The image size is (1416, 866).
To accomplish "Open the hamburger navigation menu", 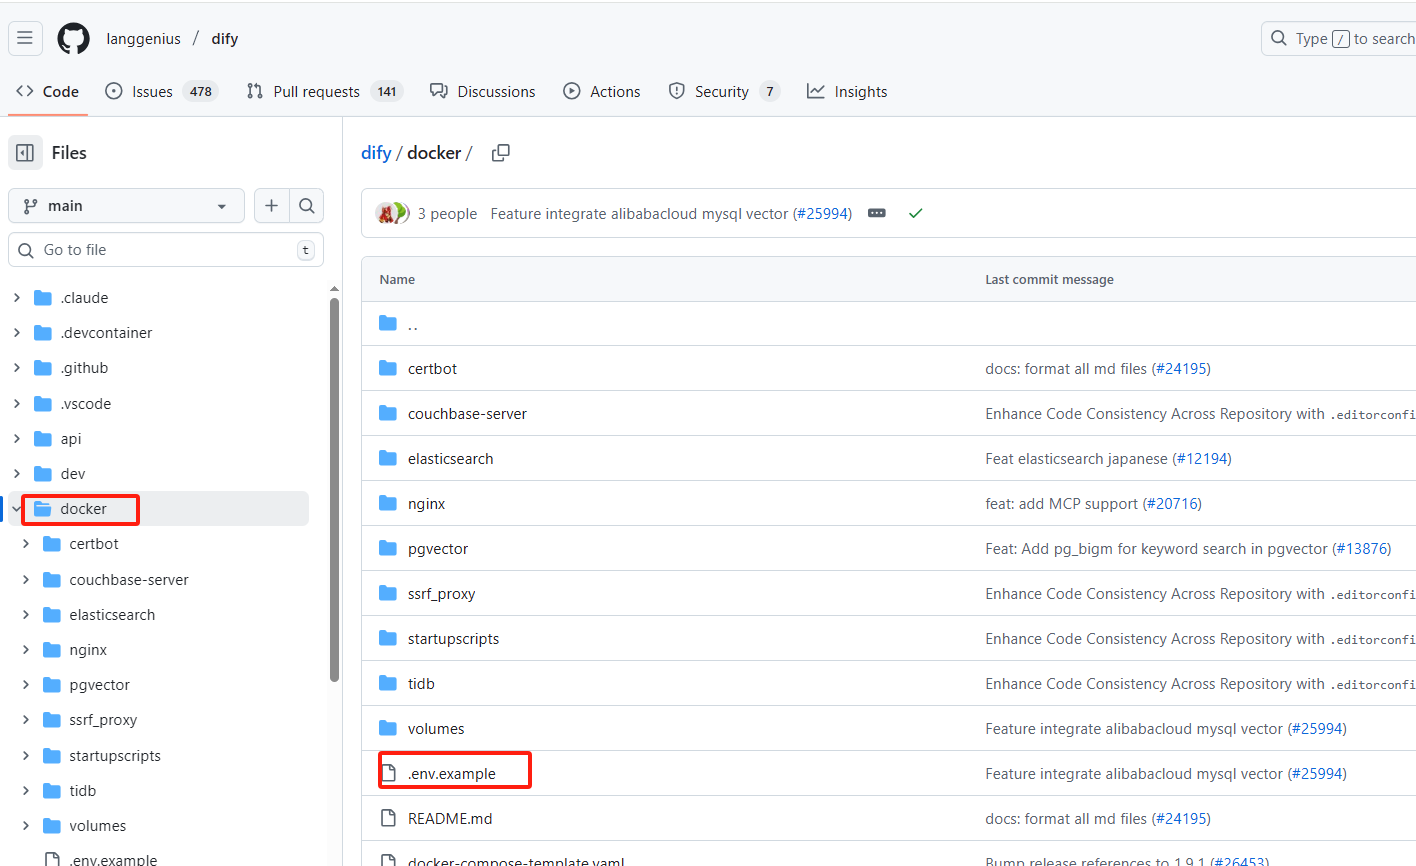I will [x=25, y=38].
